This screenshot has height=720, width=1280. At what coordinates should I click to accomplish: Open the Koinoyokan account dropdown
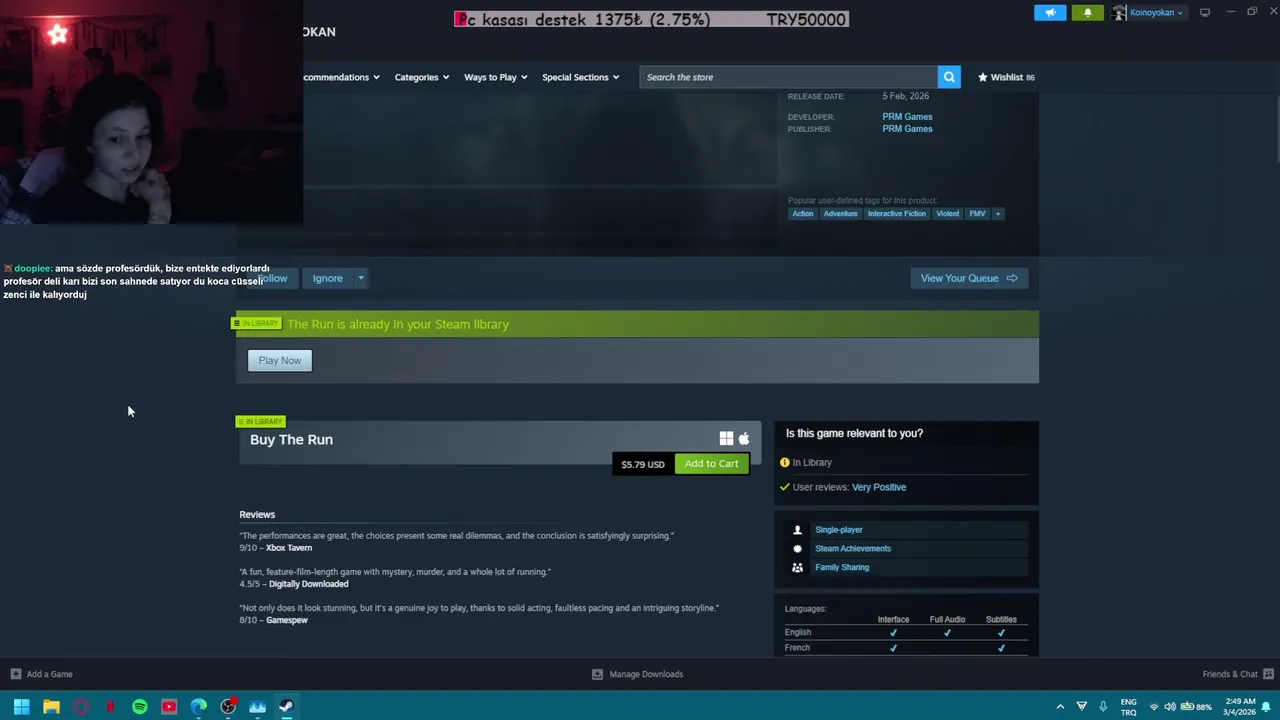point(1157,13)
